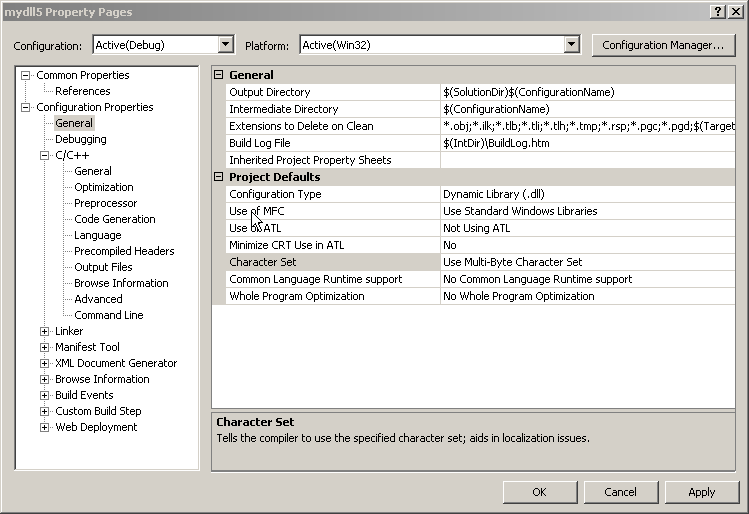Select the Manifest Tool label
This screenshot has height=514, width=749.
pos(87,347)
